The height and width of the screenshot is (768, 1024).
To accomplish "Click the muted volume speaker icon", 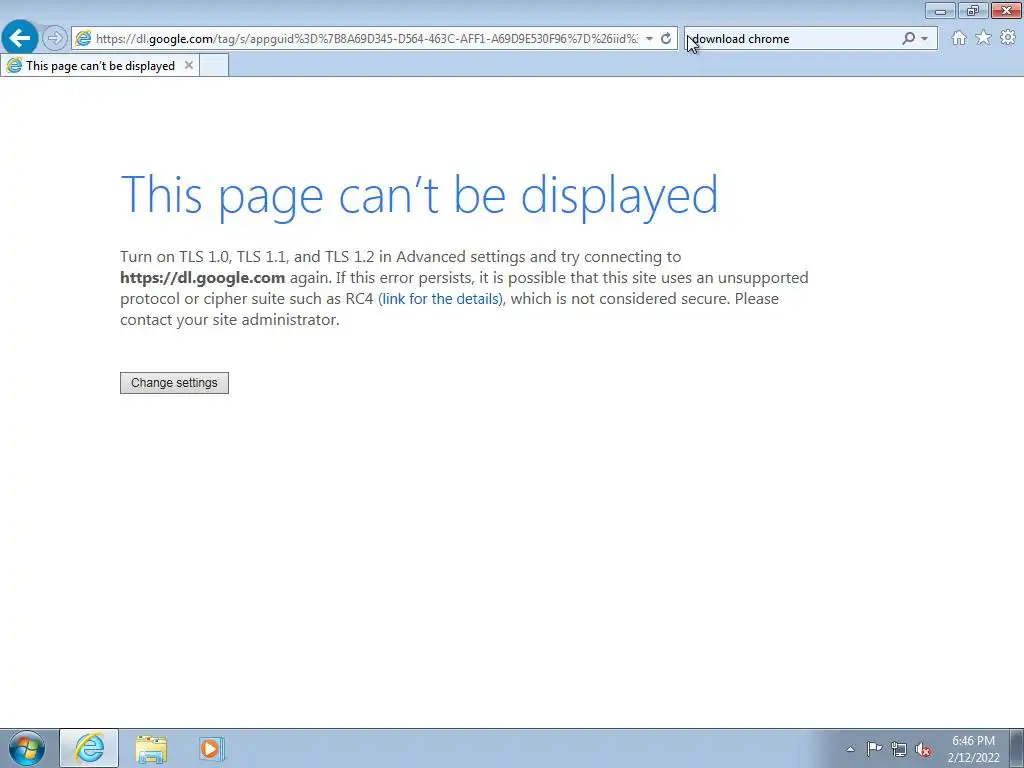I will coord(923,749).
